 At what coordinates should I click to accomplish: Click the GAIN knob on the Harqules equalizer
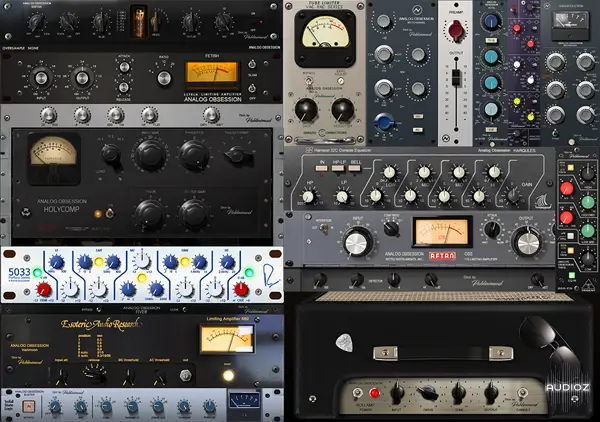[x=513, y=196]
